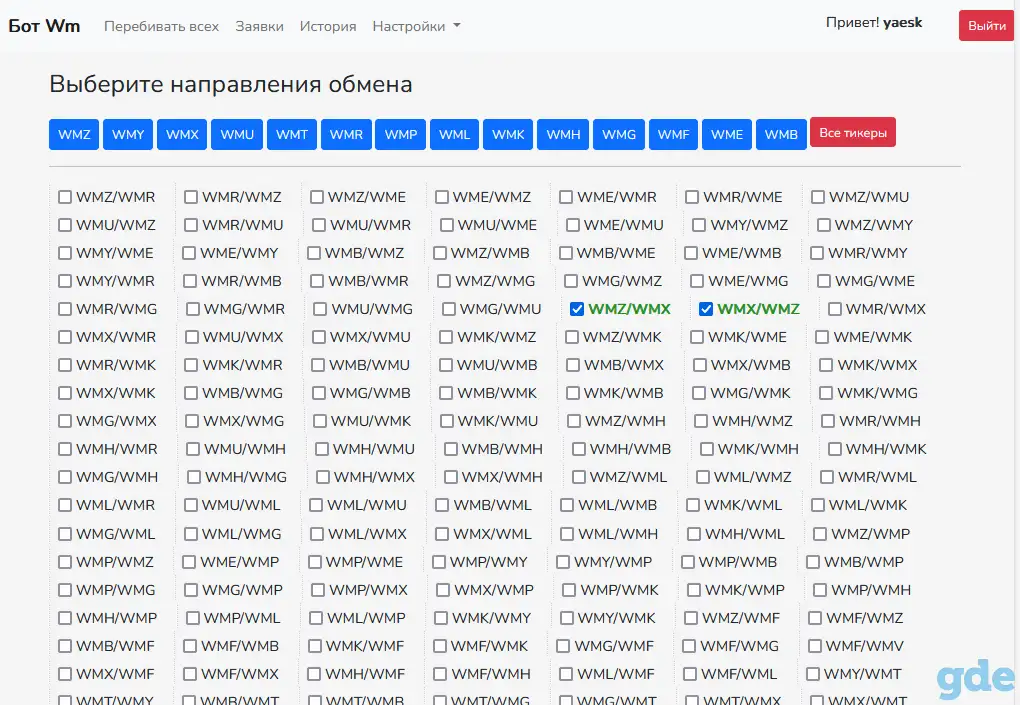Tick the WMH/WMU checkbox
The width and height of the screenshot is (1020, 705).
pos(322,449)
